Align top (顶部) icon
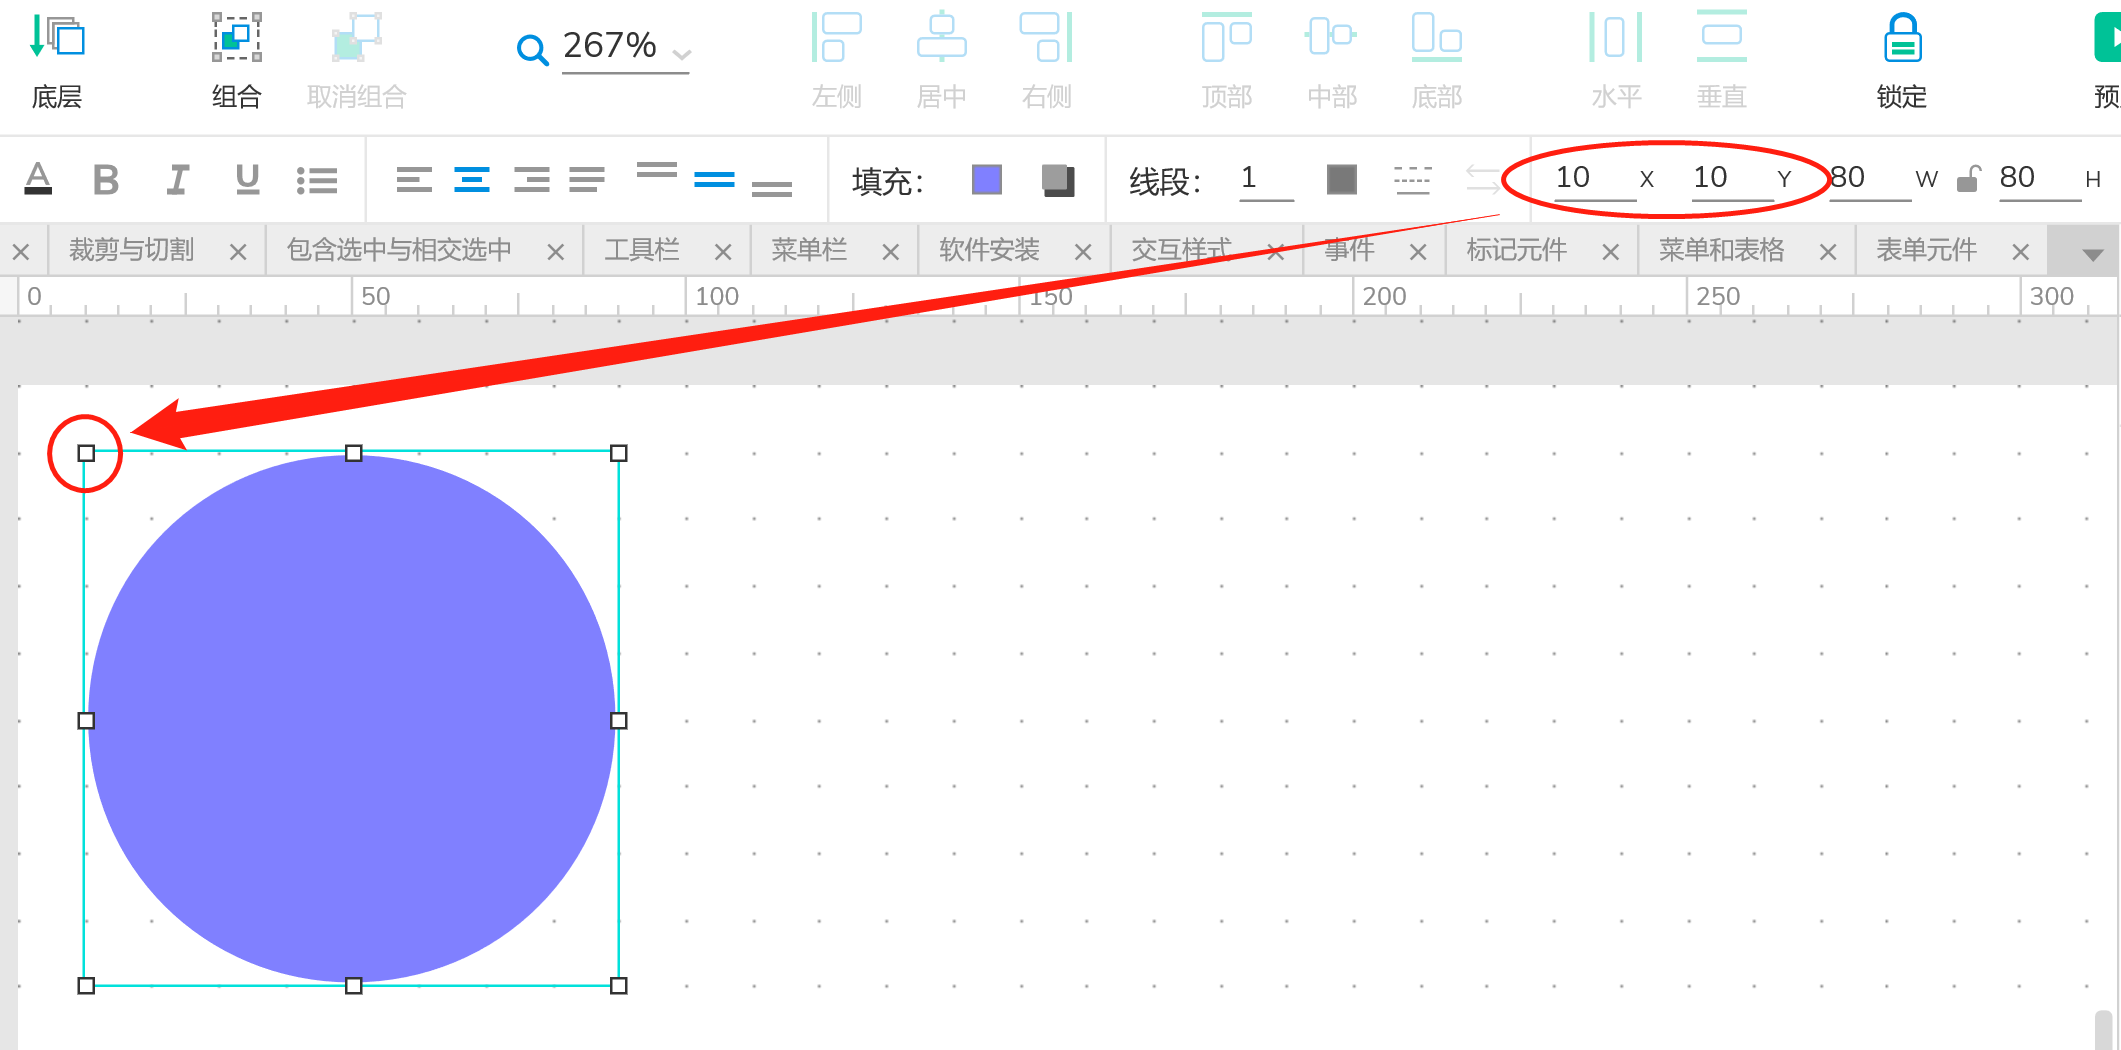Image resolution: width=2121 pixels, height=1050 pixels. pyautogui.click(x=1227, y=38)
